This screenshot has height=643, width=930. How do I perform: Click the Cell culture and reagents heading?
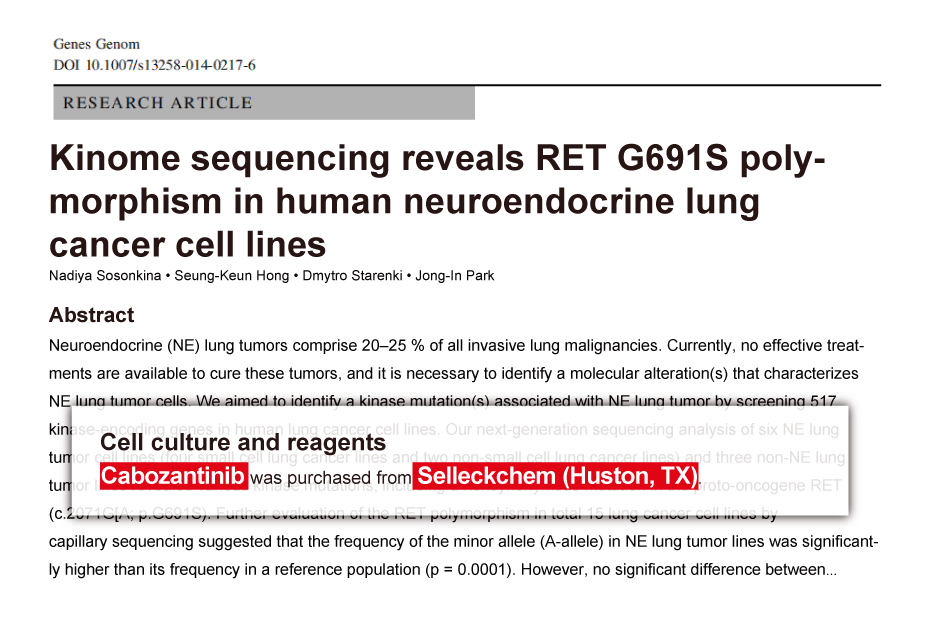tap(243, 442)
